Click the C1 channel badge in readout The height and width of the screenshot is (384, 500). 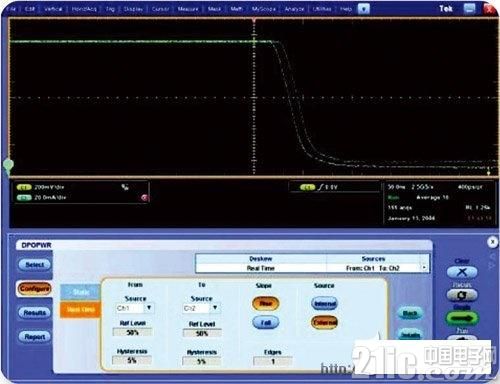23,187
